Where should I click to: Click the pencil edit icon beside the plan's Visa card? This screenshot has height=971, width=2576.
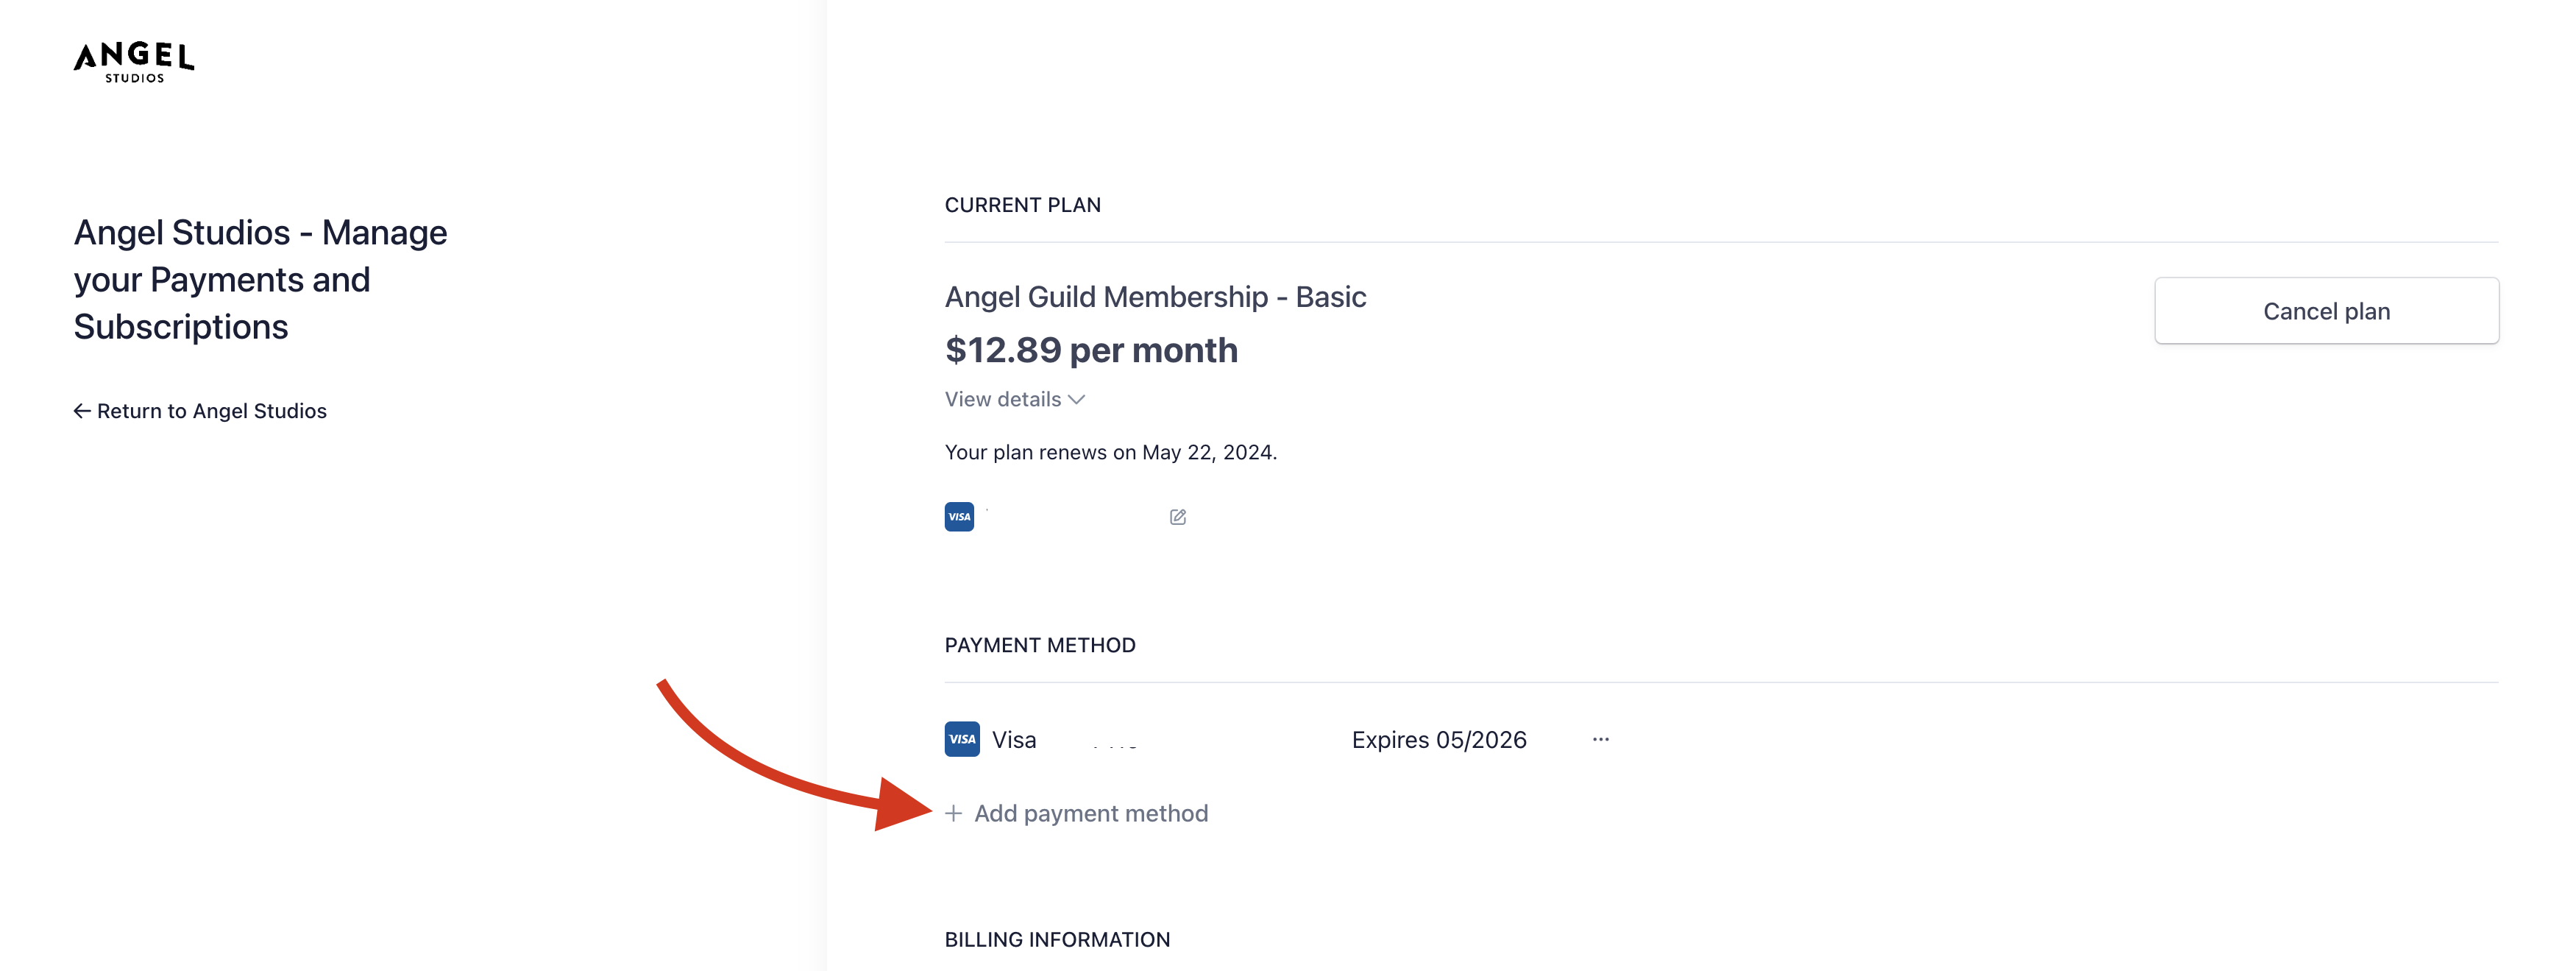[x=1177, y=517]
